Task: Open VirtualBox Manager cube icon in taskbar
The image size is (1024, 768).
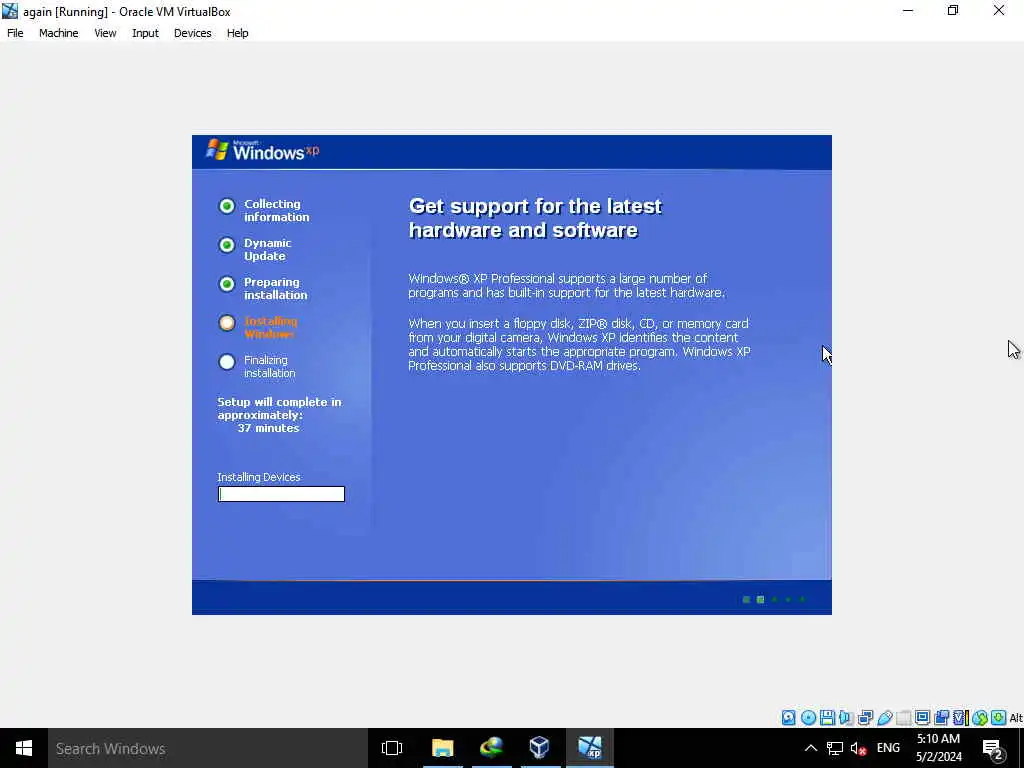Action: pos(539,748)
